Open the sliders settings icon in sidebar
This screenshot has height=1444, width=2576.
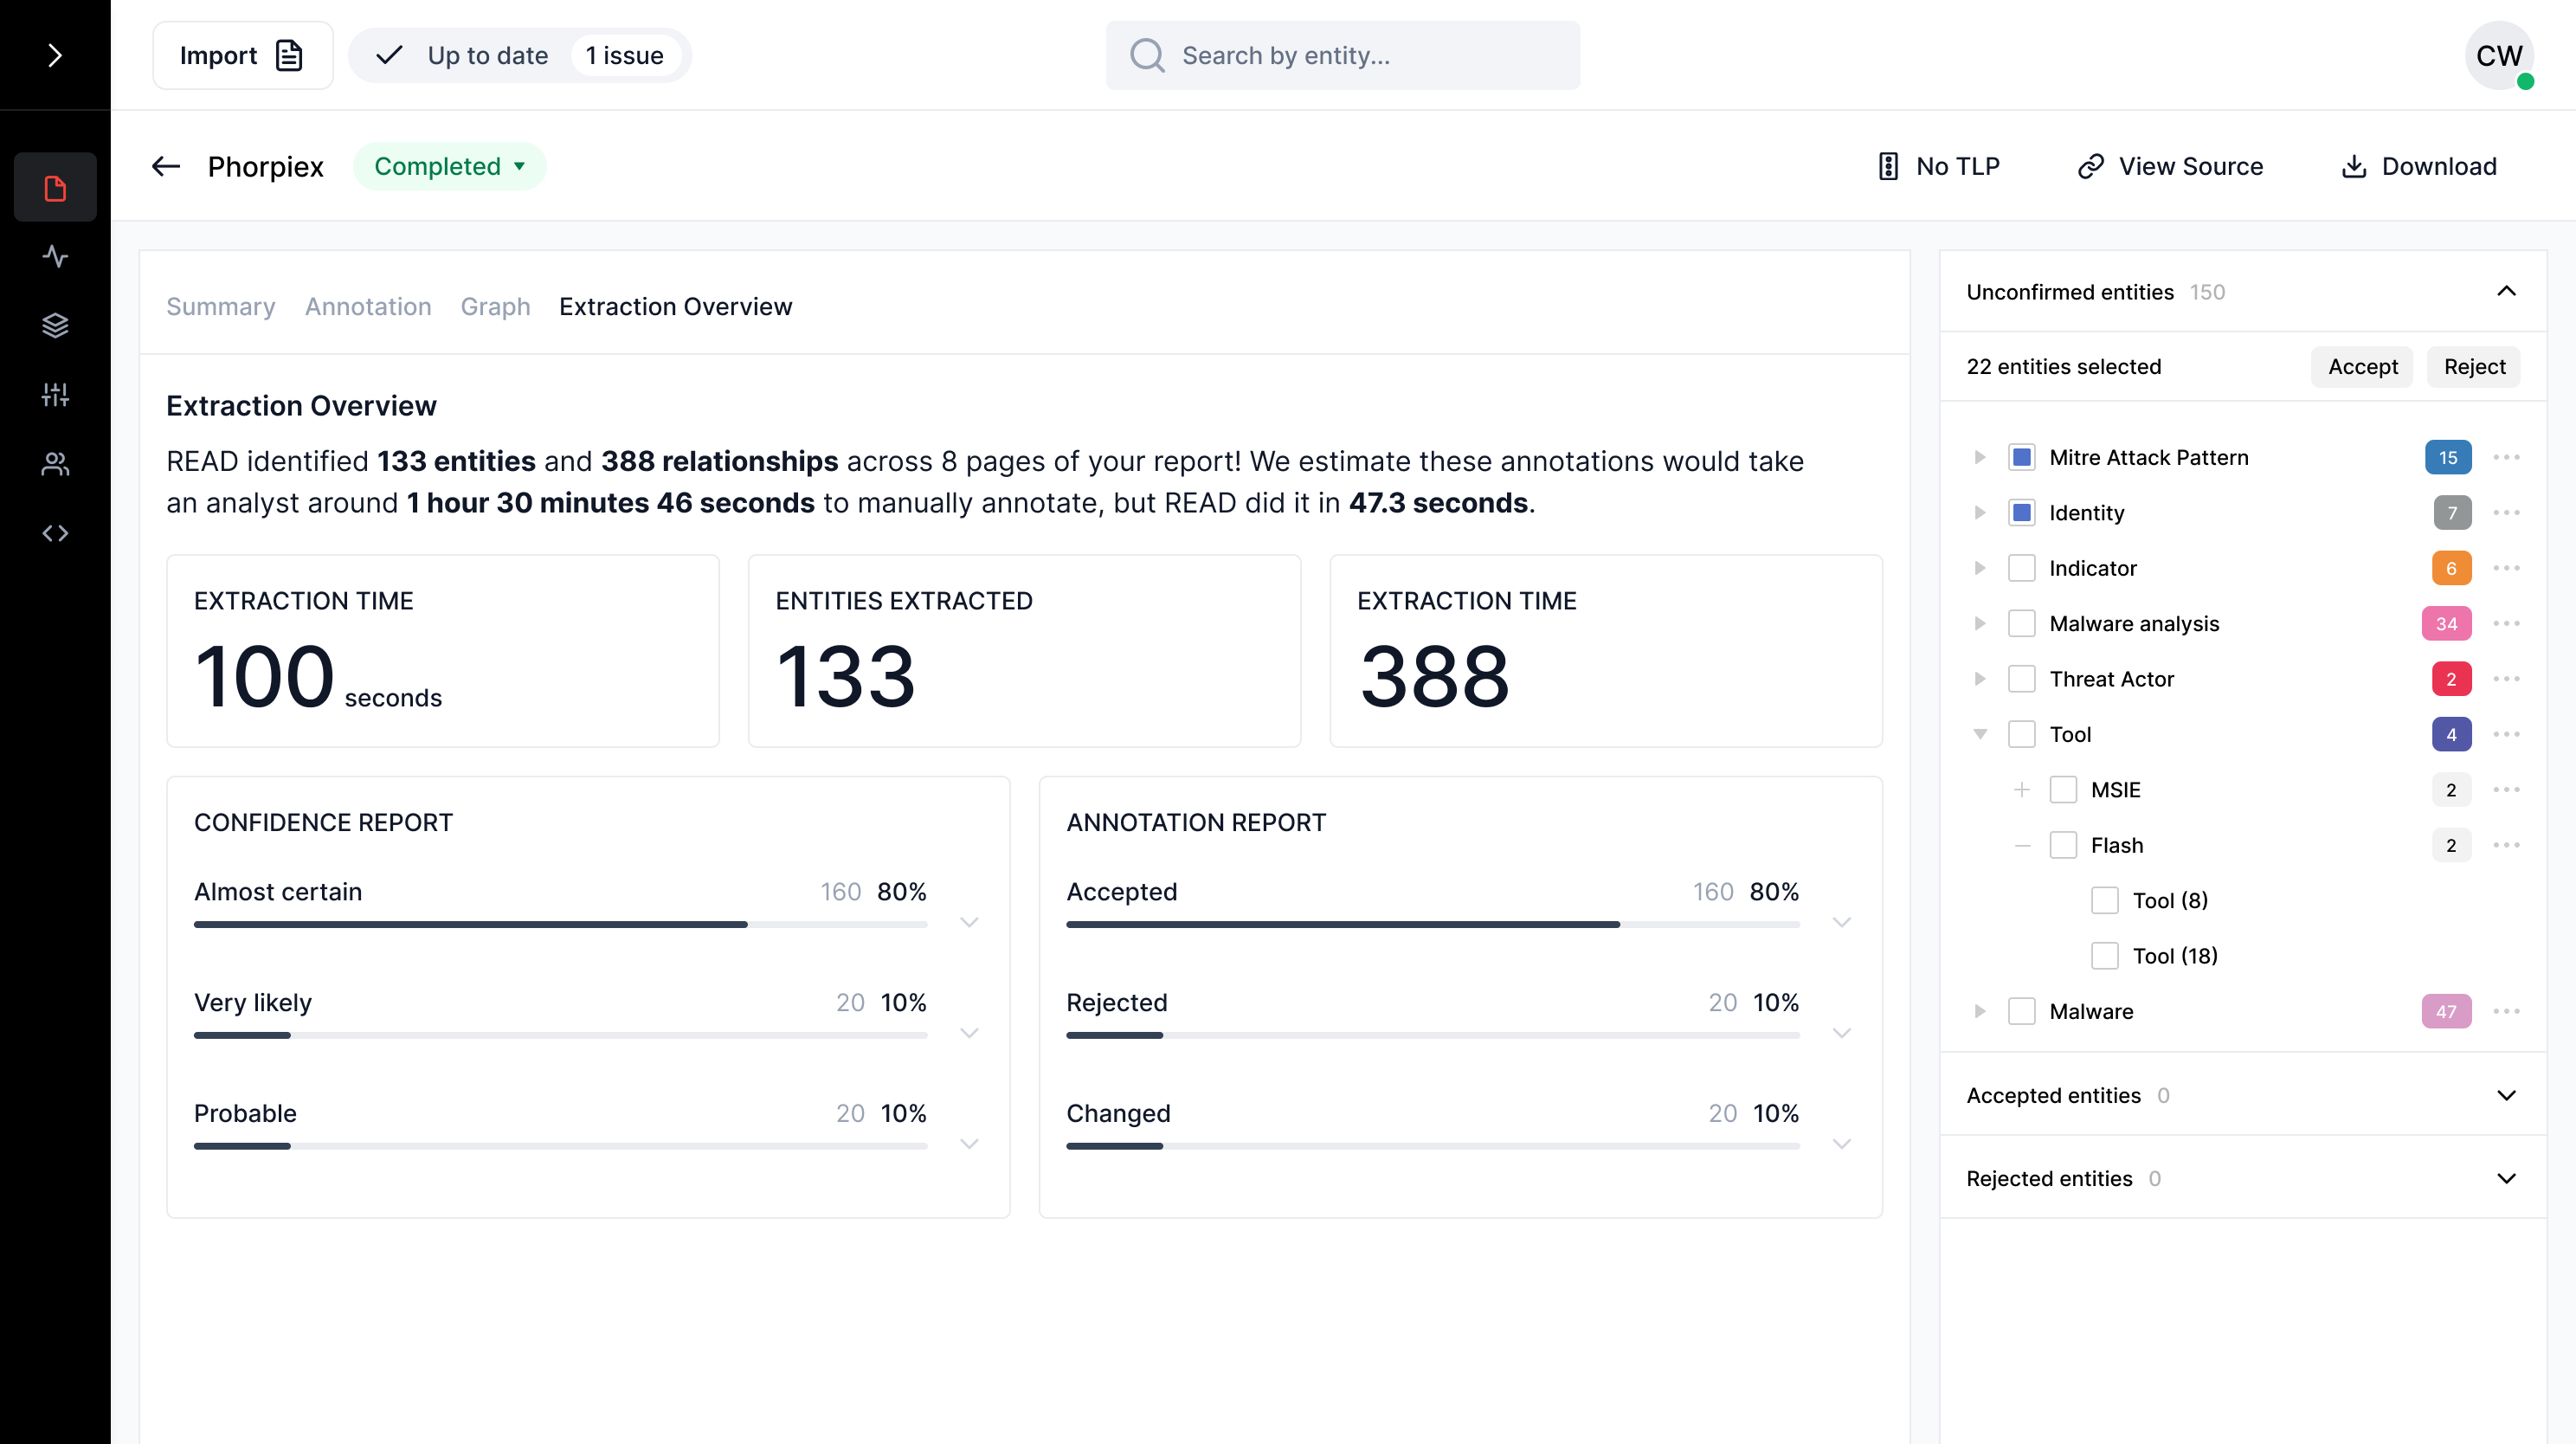[55, 394]
